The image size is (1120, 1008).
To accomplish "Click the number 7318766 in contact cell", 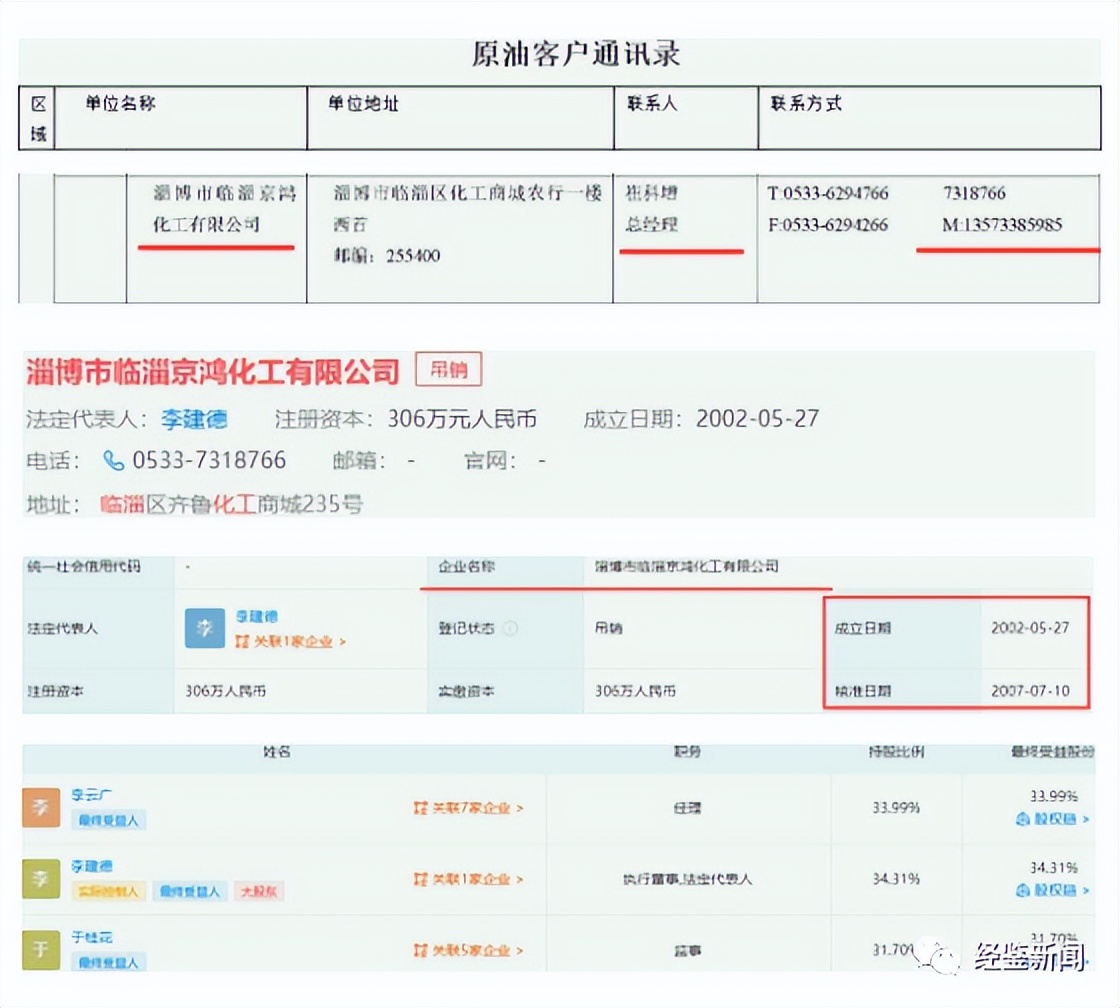I will (974, 193).
